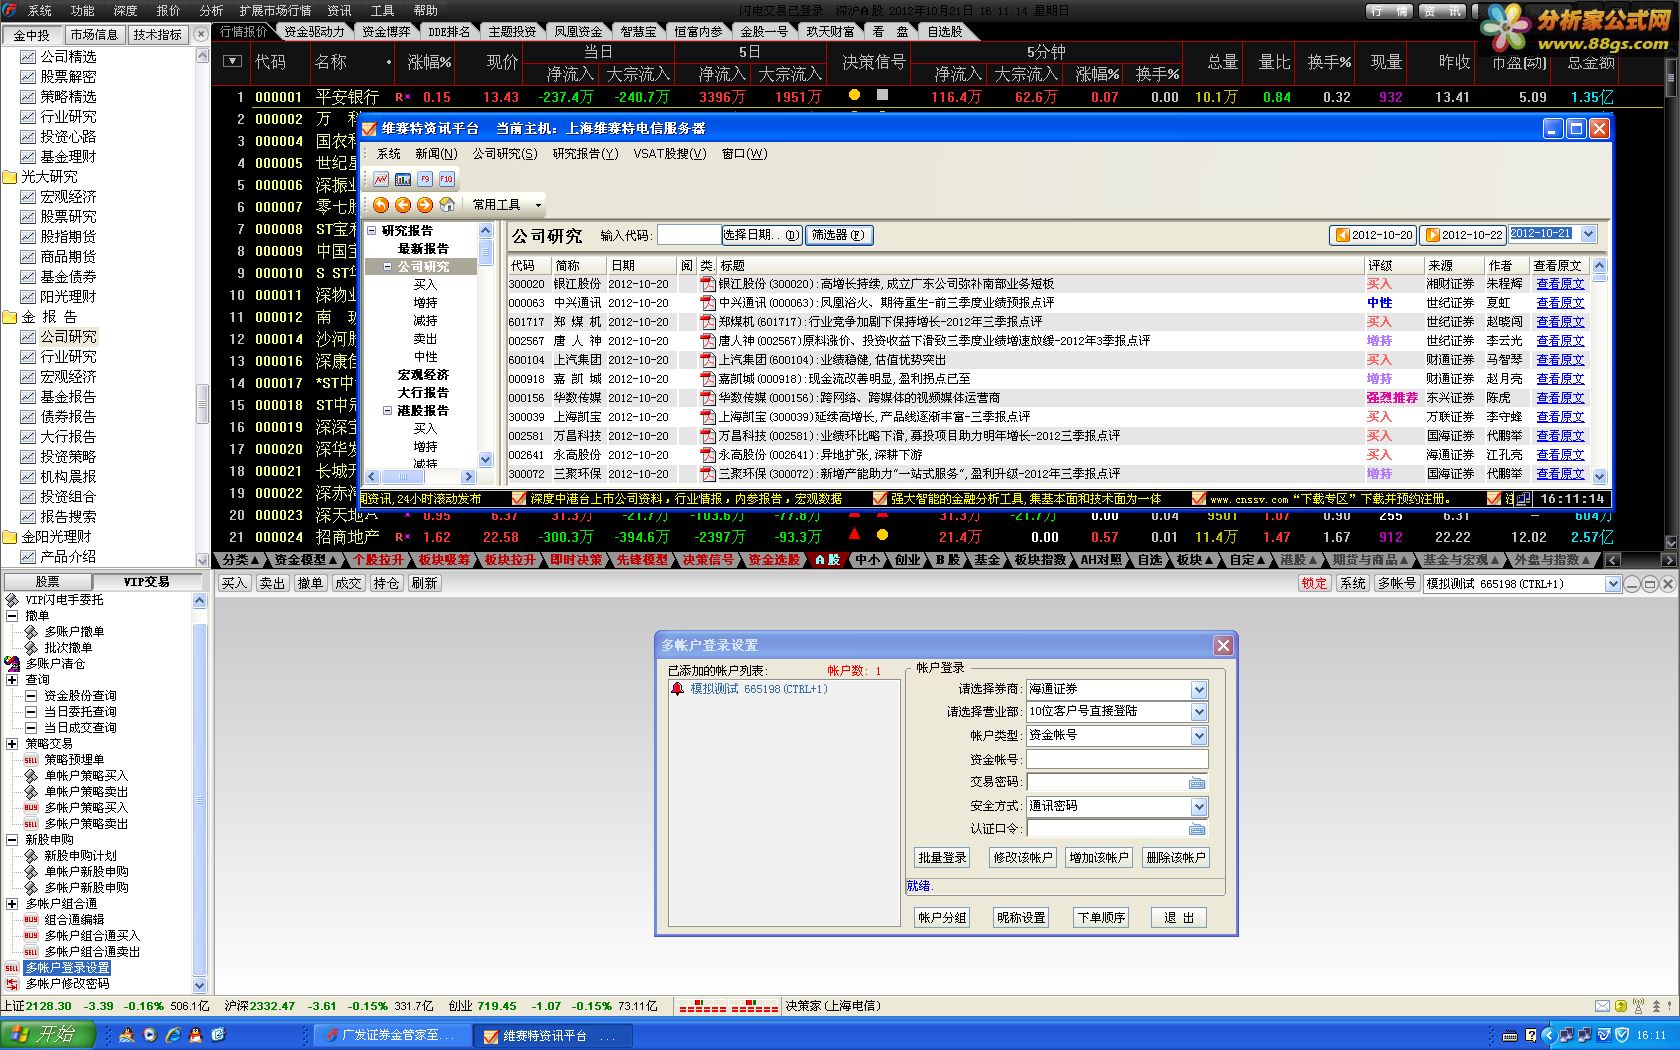Select 多帐户新股申购 tree item

point(86,888)
